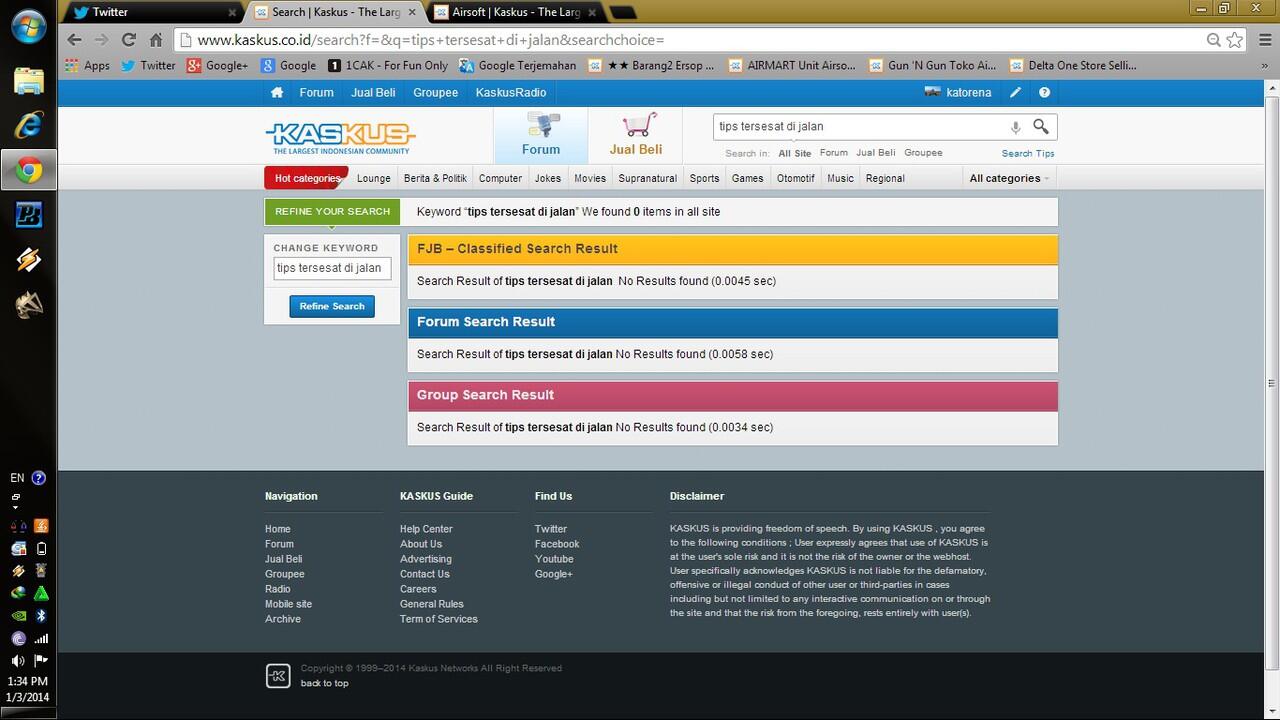
Task: Click the search magnifier button
Action: (1041, 126)
